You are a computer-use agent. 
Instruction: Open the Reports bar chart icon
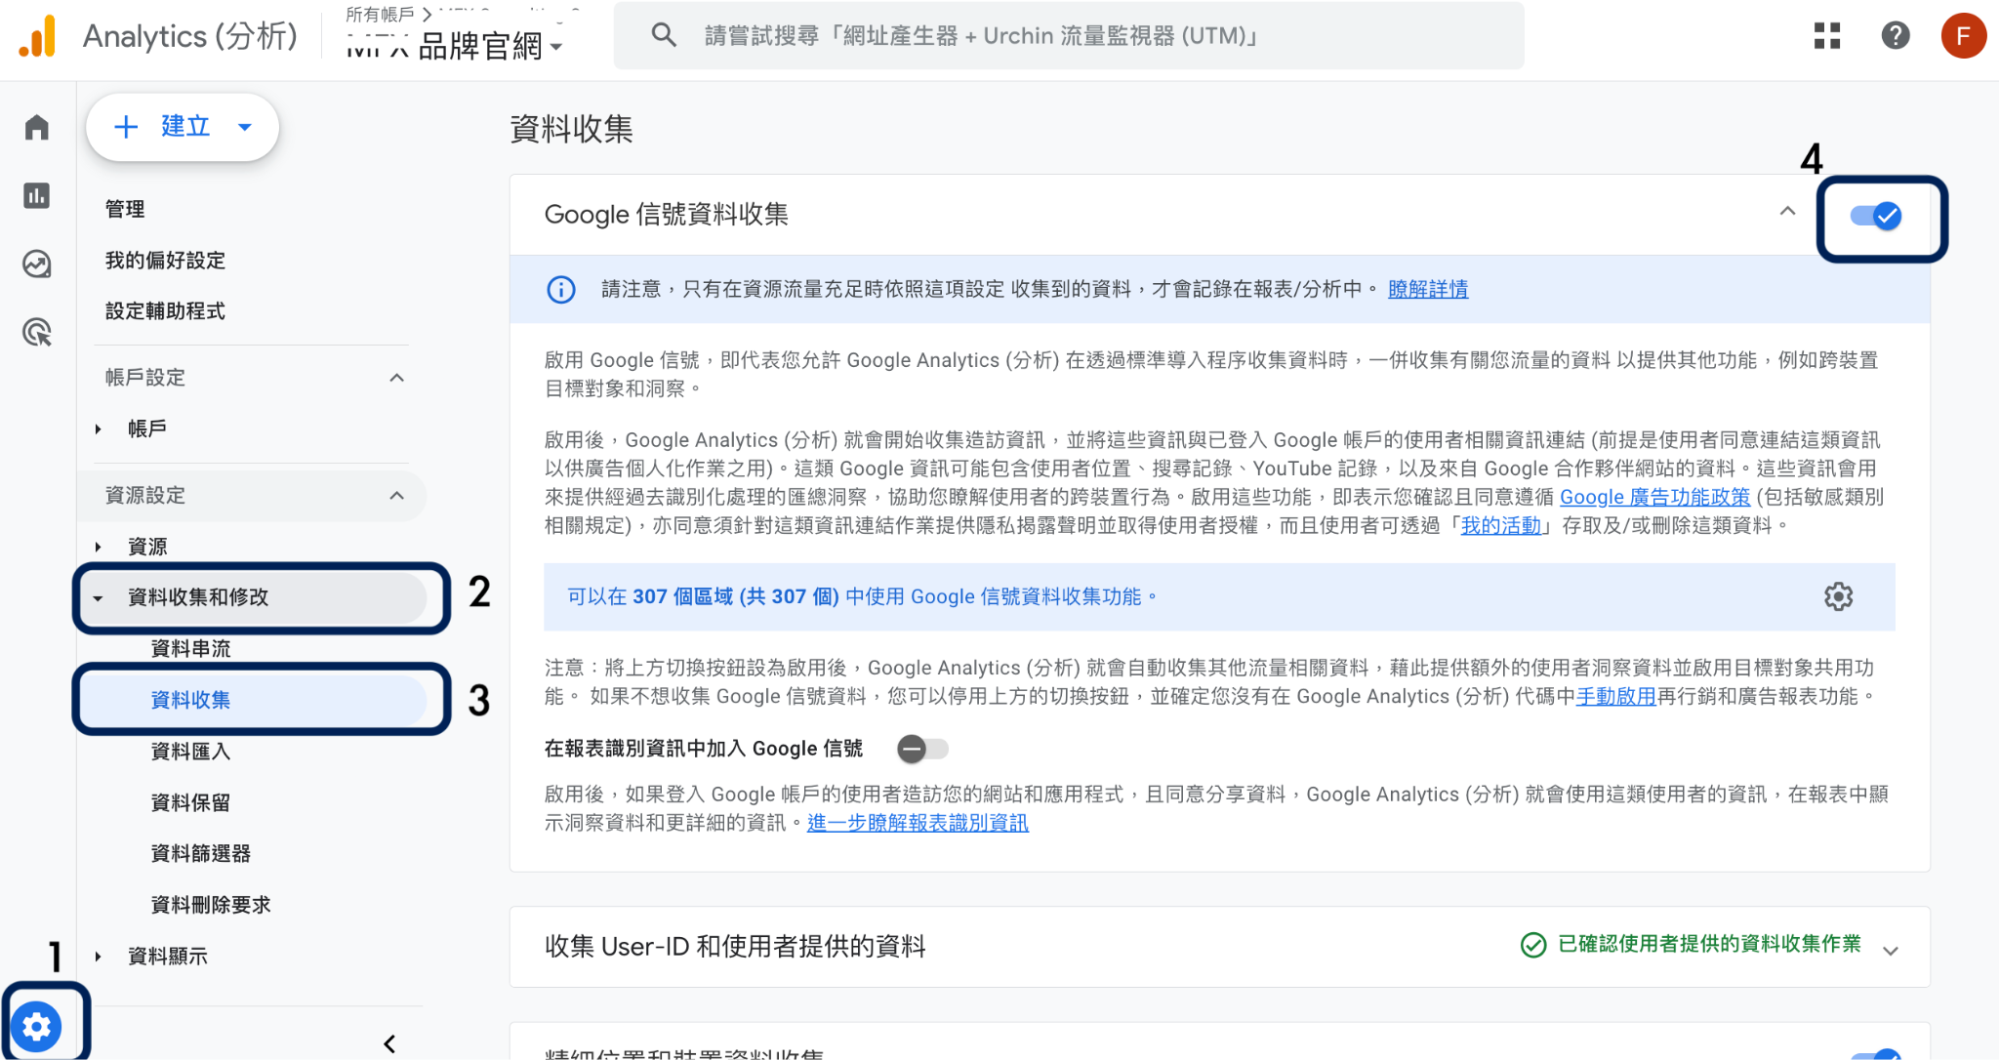pos(37,195)
